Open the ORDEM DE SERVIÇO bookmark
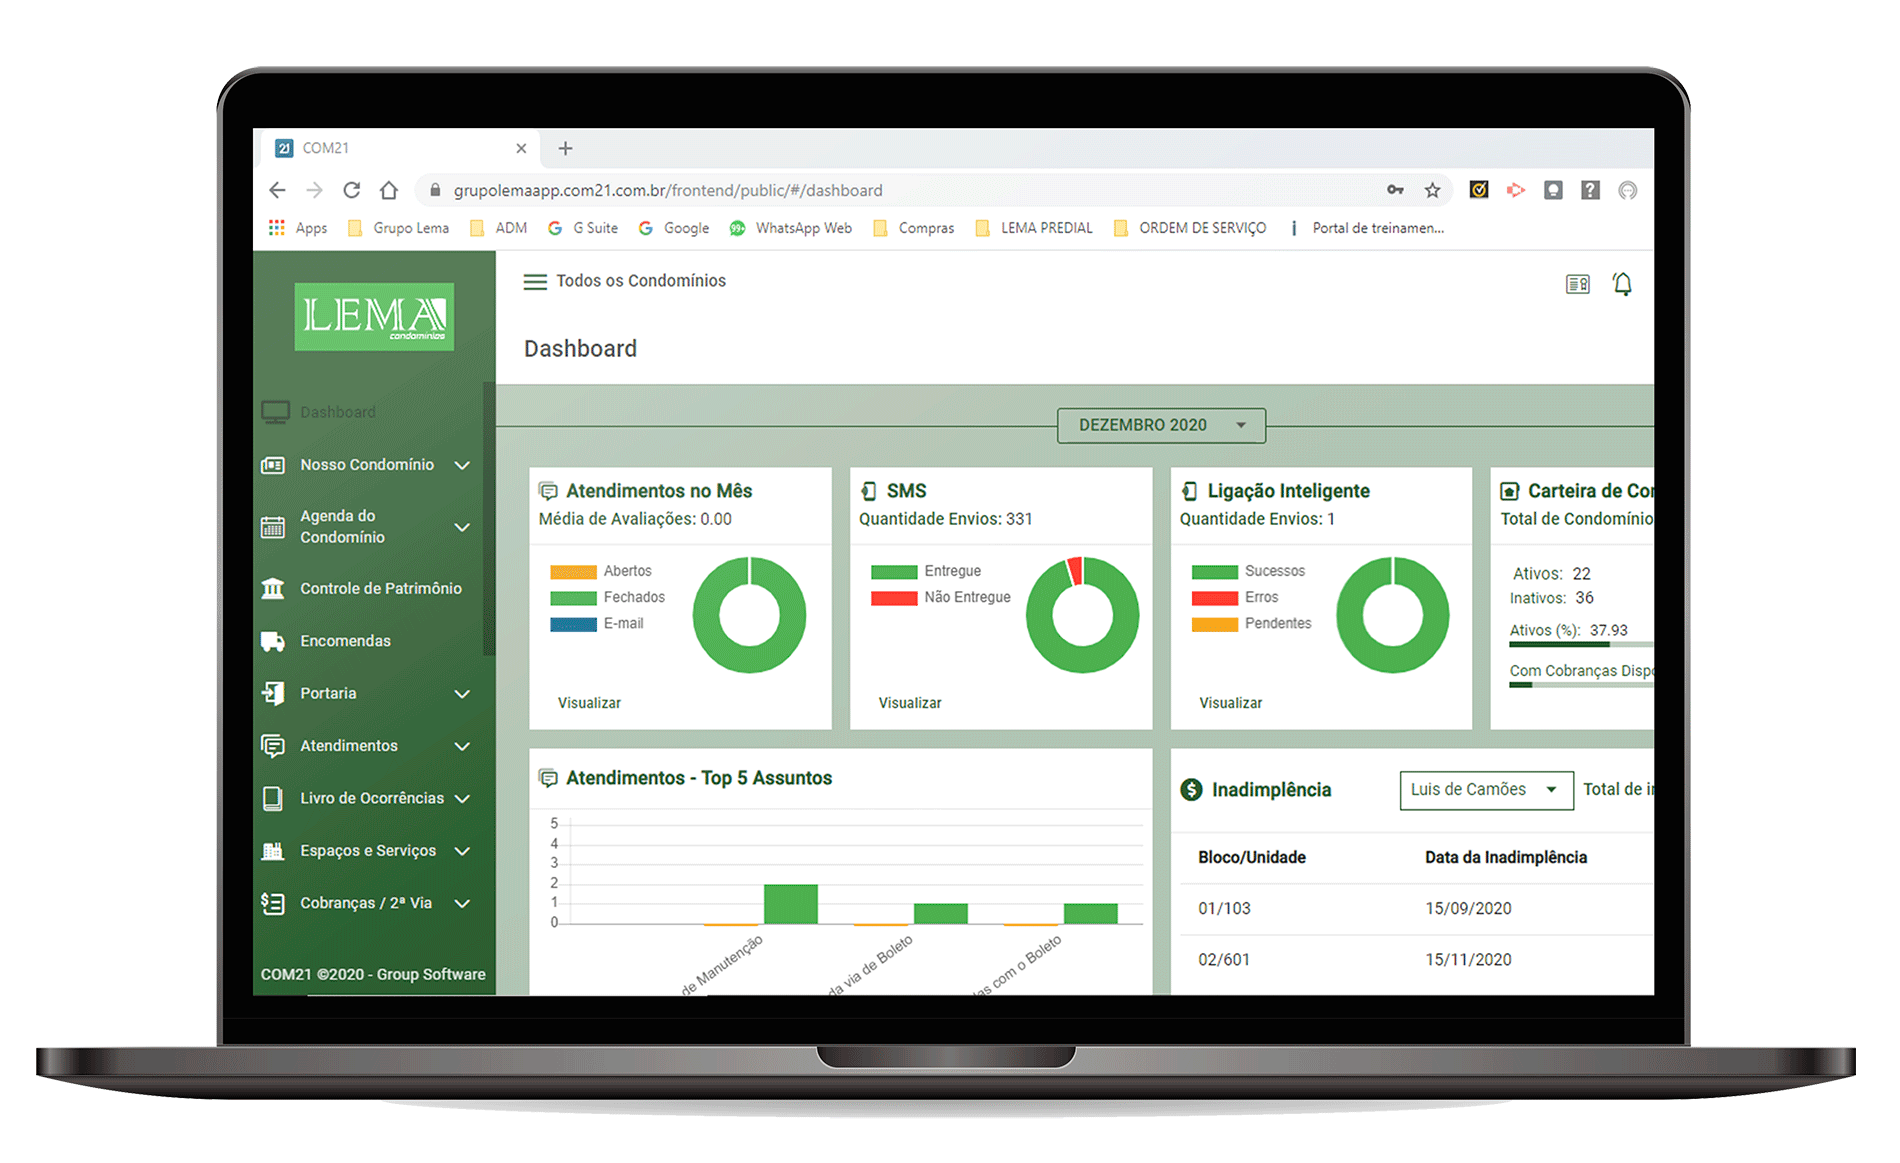The width and height of the screenshot is (1900, 1163). pyautogui.click(x=1190, y=228)
